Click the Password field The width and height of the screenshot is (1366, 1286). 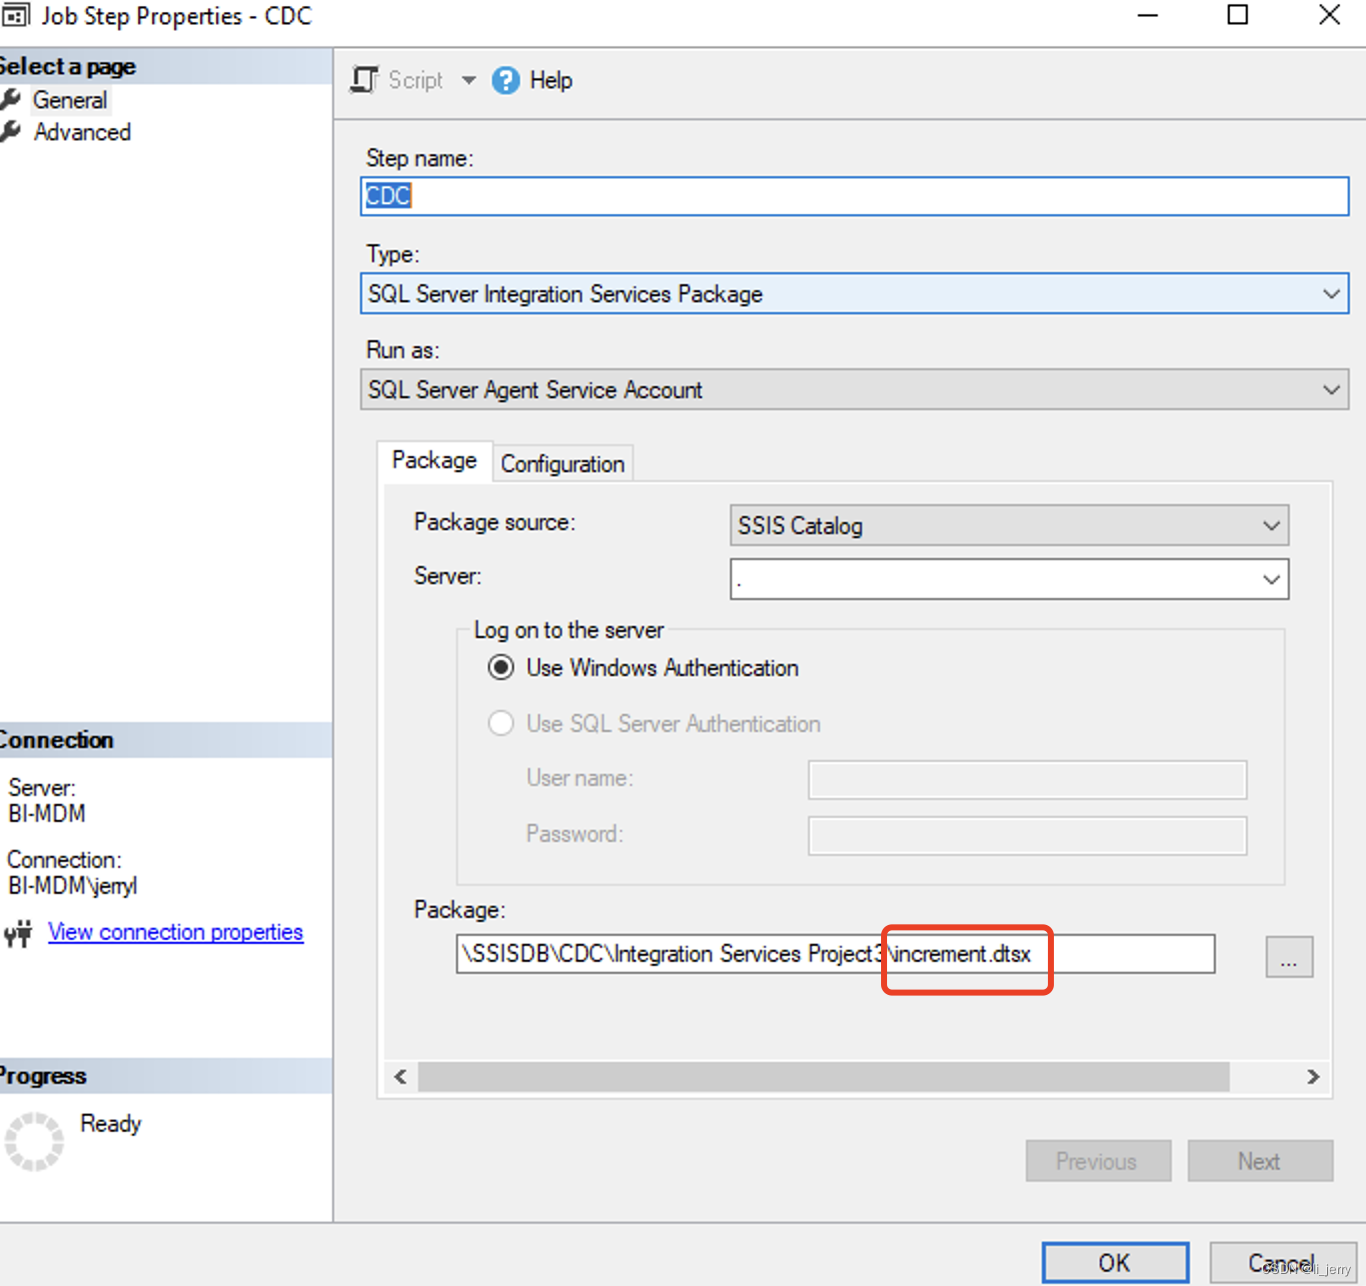click(x=1027, y=836)
